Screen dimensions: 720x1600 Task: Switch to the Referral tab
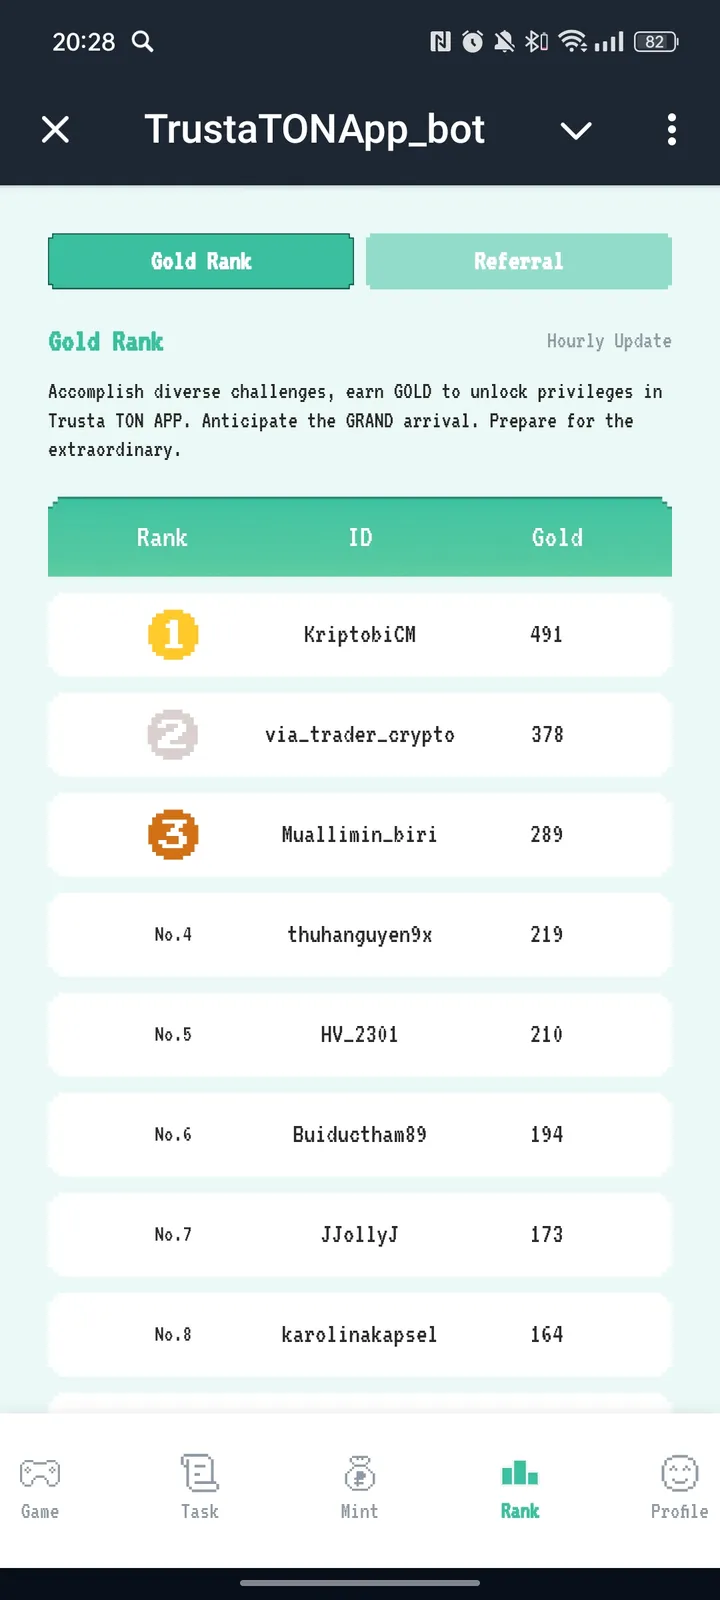tap(518, 261)
